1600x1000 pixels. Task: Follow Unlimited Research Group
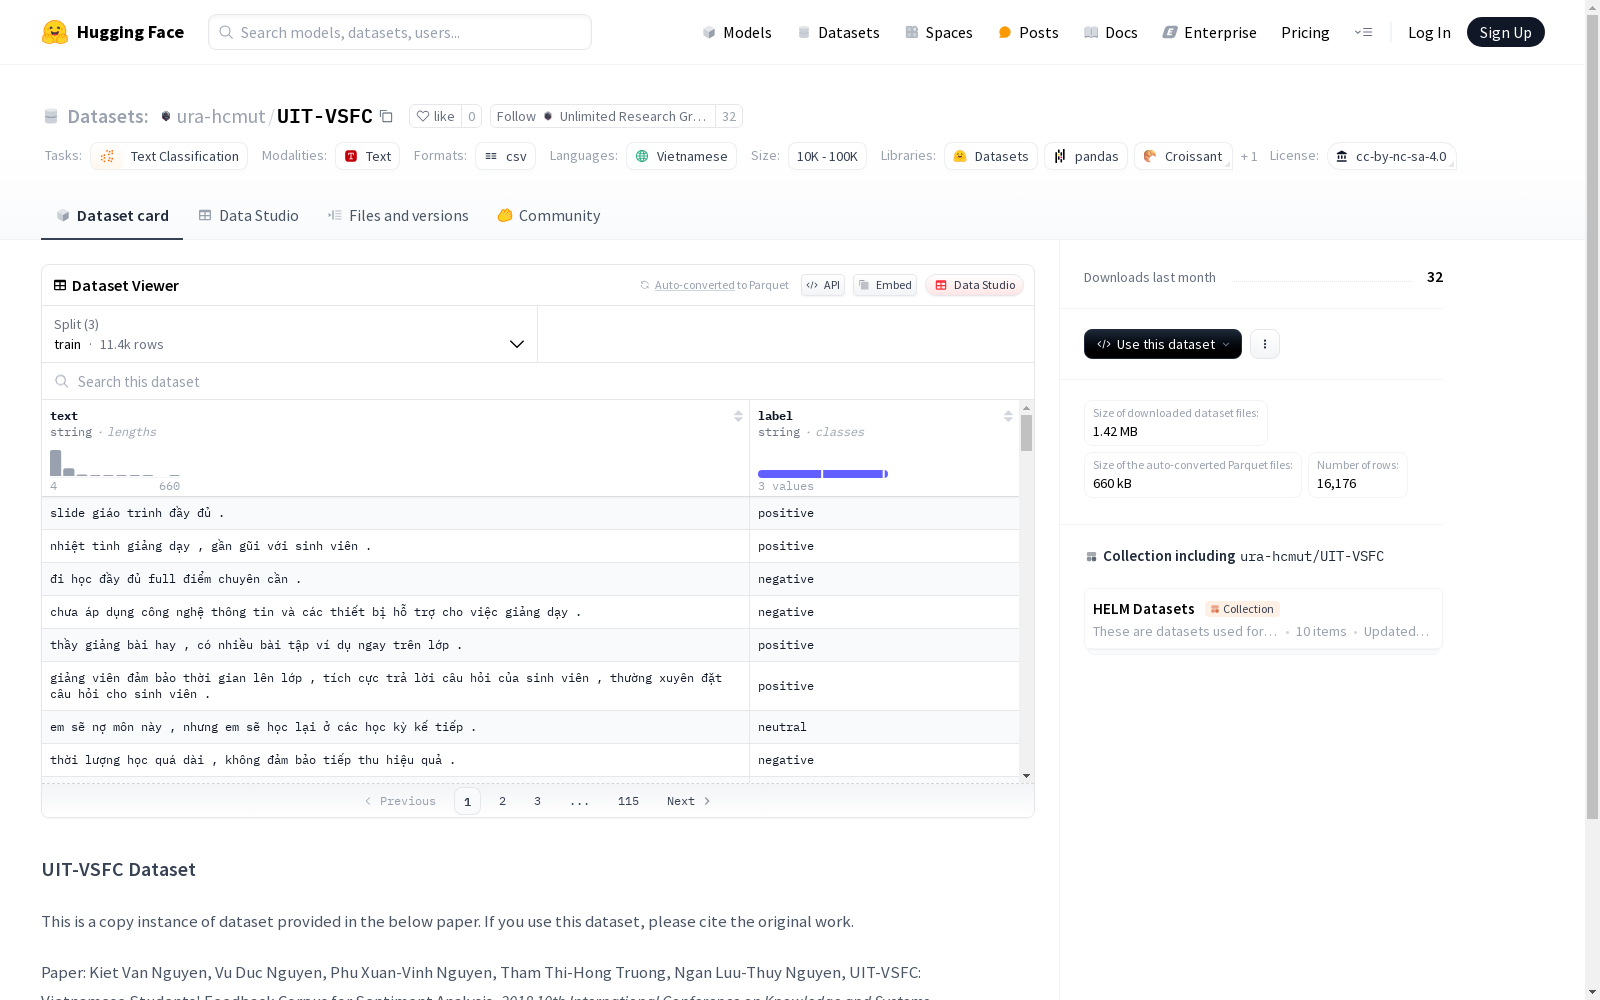pyautogui.click(x=602, y=116)
